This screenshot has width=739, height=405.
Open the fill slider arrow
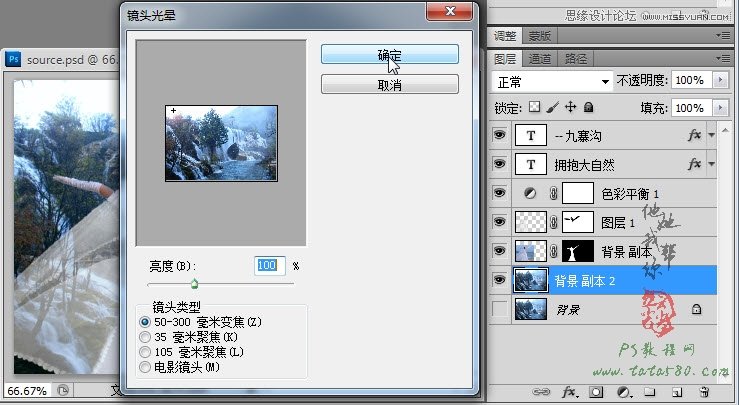[x=720, y=108]
